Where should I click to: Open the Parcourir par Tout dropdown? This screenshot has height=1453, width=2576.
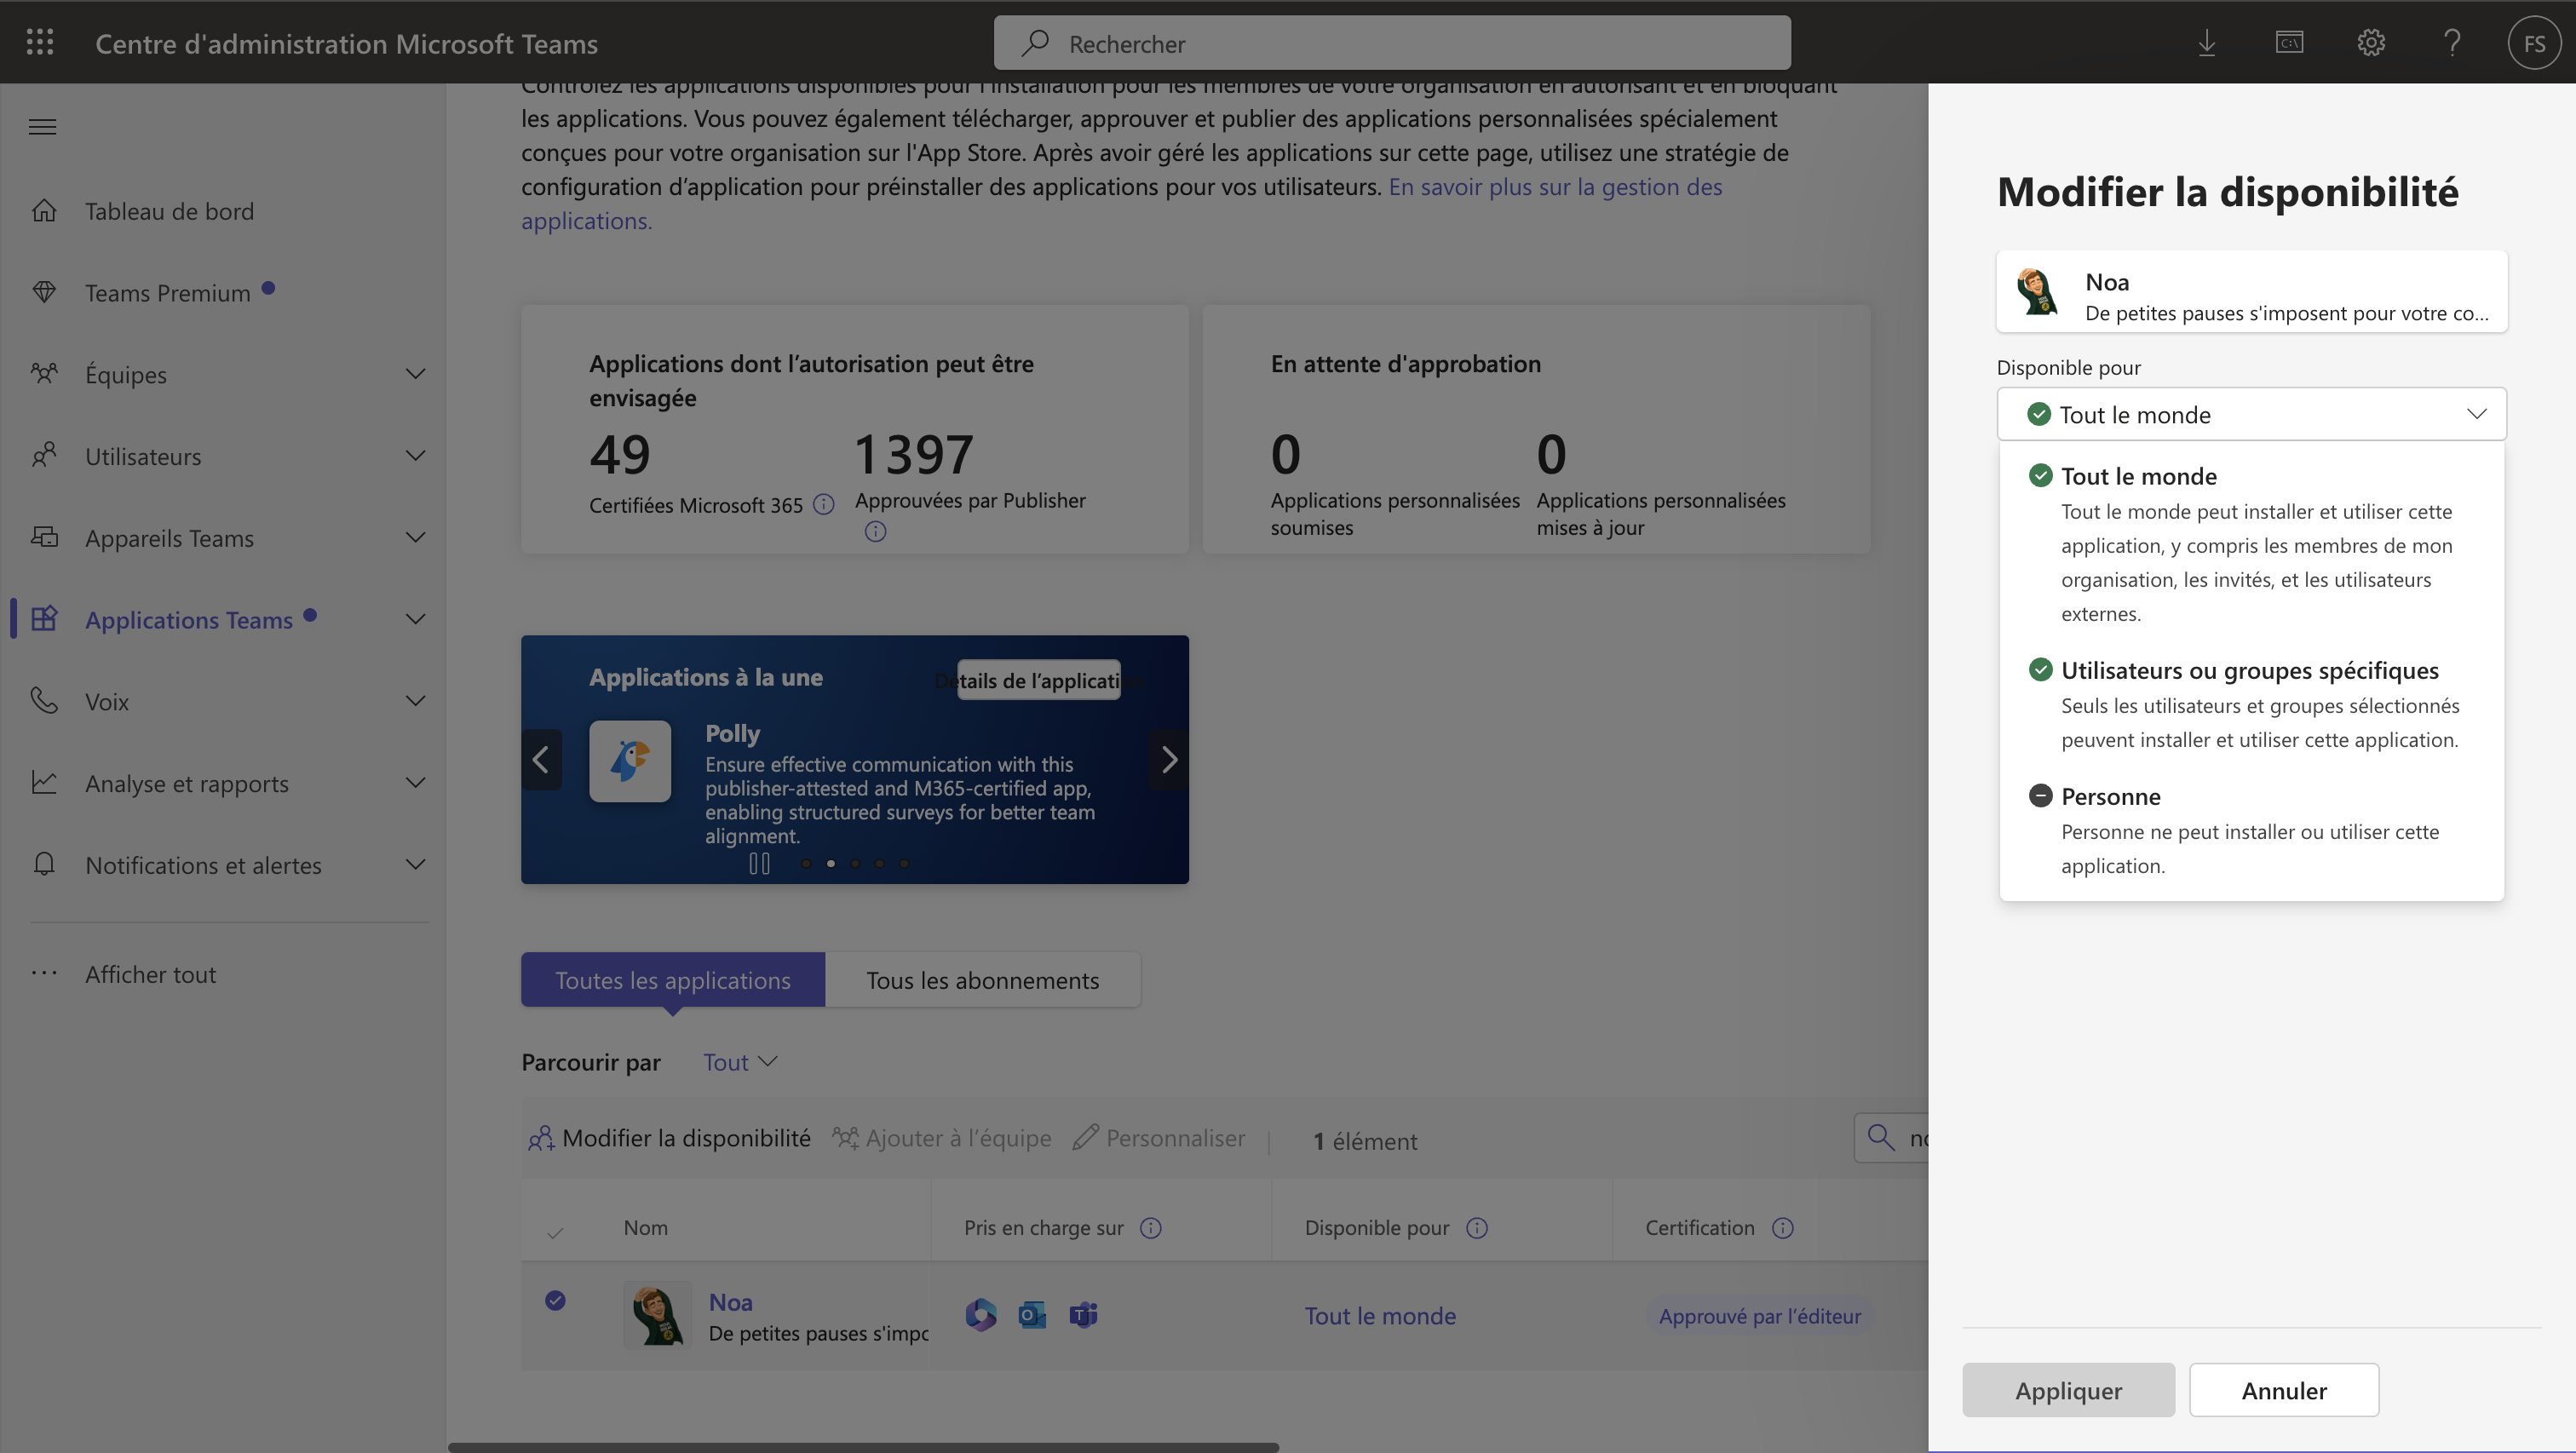(740, 1062)
